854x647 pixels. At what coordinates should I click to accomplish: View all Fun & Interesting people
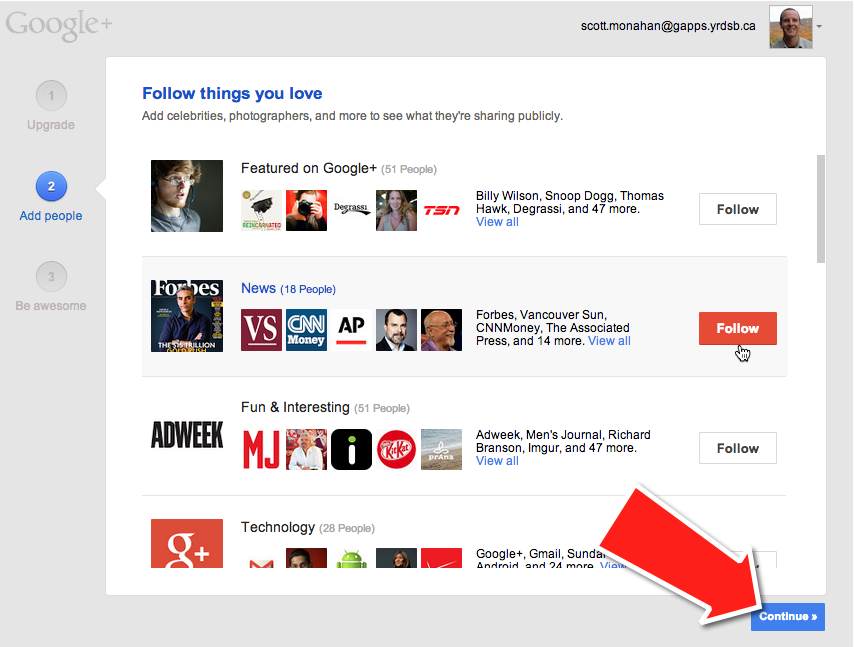coord(497,461)
